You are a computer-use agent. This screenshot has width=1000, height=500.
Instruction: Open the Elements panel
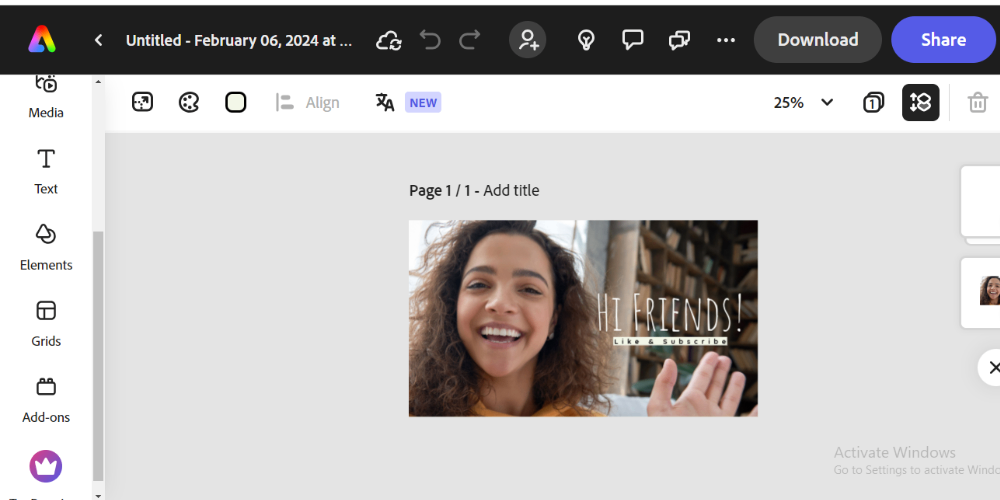pyautogui.click(x=46, y=247)
